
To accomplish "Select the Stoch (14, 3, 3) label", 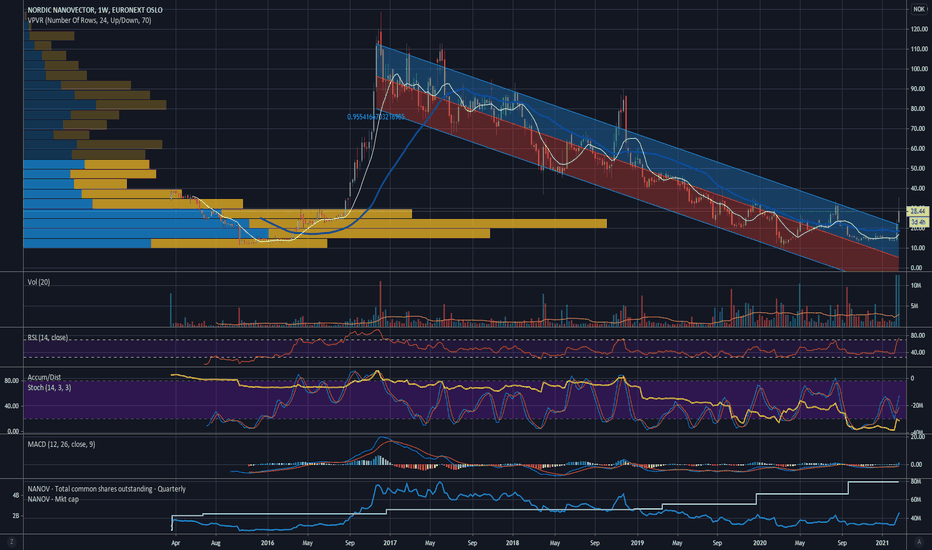I will click(x=49, y=387).
